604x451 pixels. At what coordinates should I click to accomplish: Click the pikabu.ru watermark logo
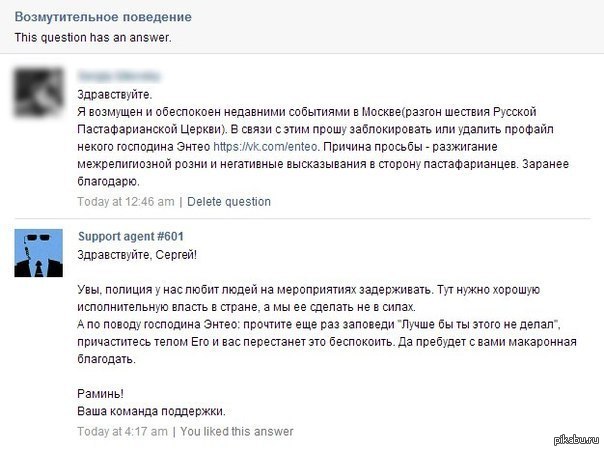[577, 439]
